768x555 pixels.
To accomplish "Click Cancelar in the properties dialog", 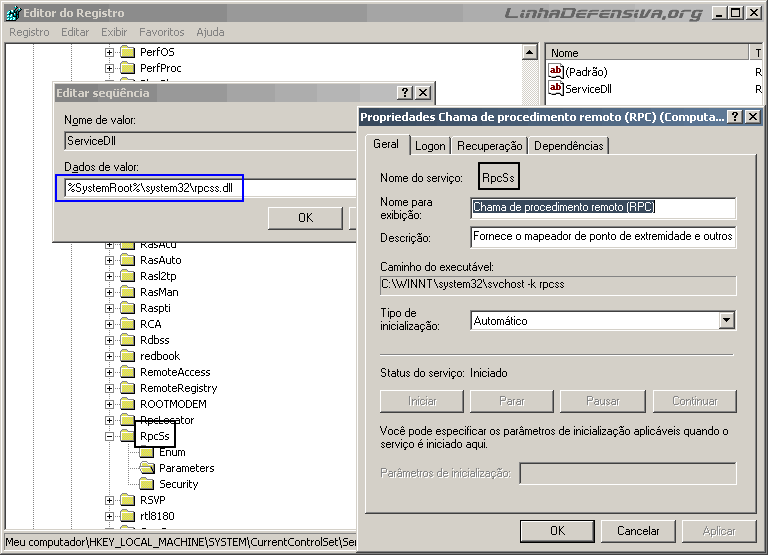I will (637, 530).
